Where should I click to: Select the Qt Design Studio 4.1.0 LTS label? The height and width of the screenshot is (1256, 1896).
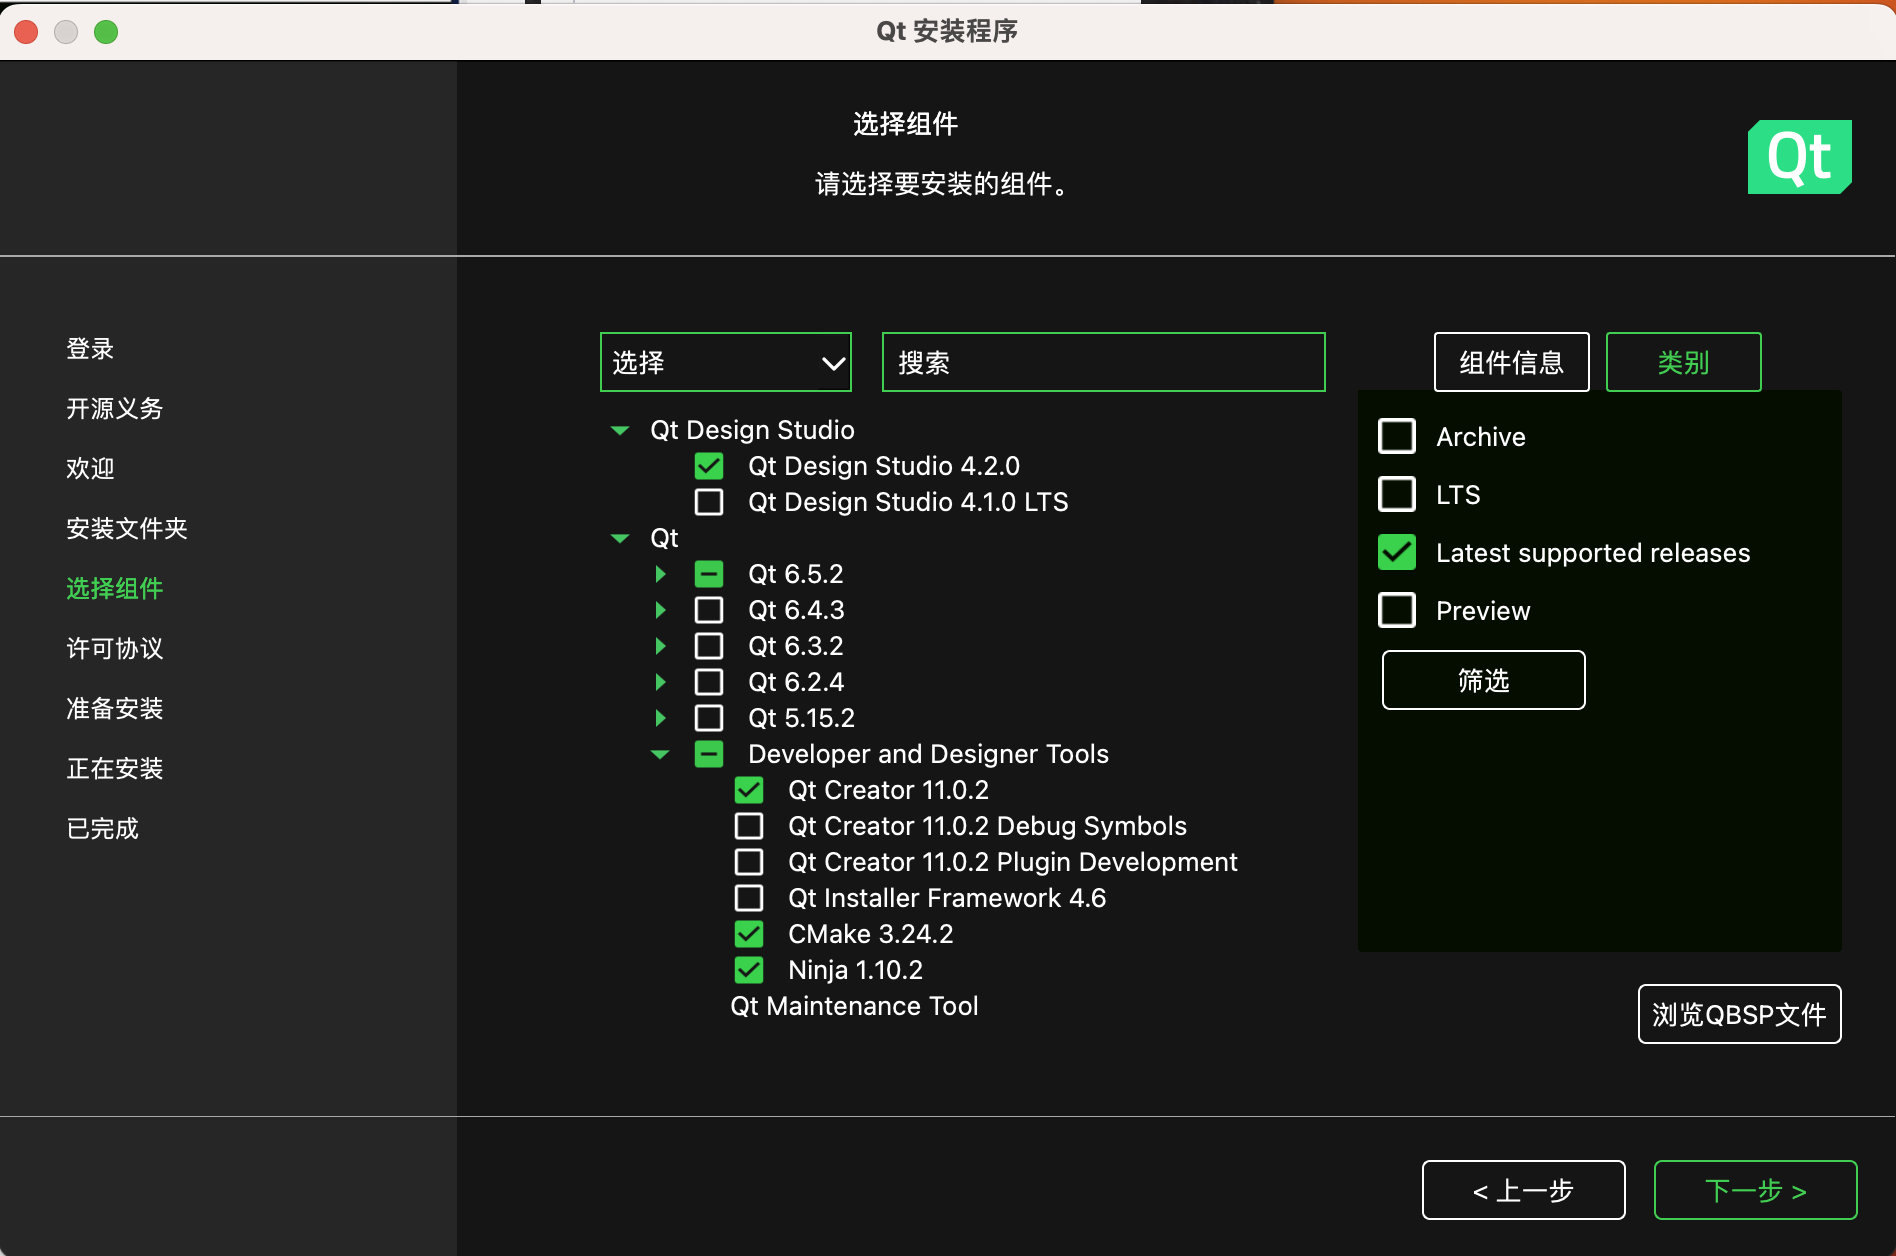(x=908, y=502)
